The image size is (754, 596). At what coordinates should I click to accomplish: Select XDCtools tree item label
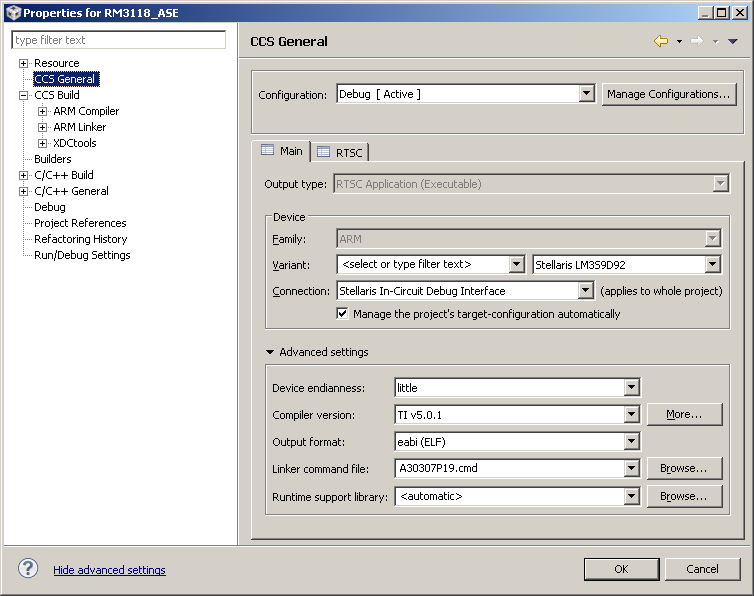tap(75, 143)
